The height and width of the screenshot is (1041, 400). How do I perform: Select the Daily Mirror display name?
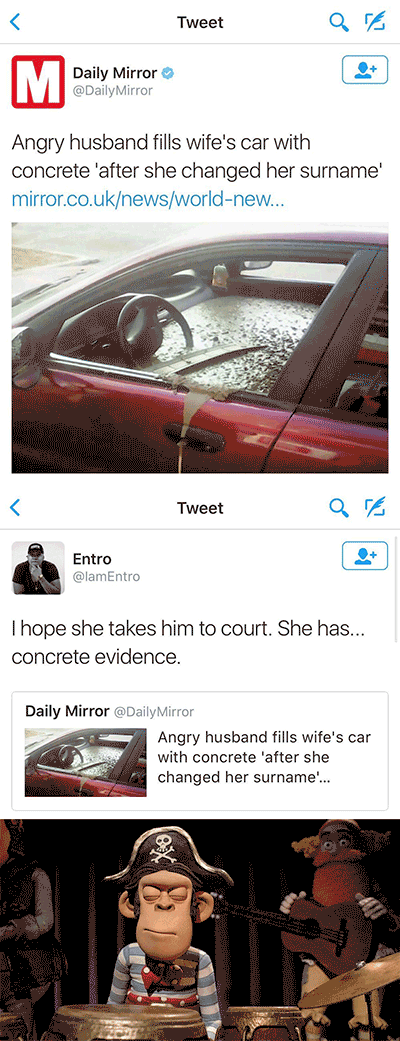(116, 73)
